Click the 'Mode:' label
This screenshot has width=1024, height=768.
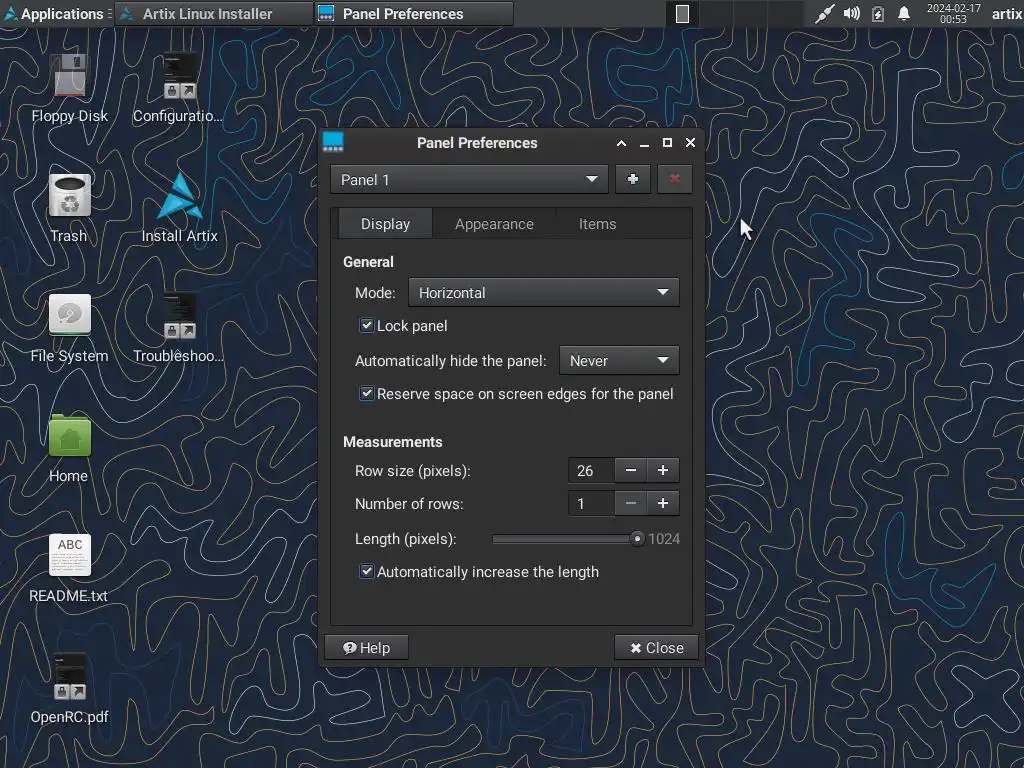(x=375, y=293)
